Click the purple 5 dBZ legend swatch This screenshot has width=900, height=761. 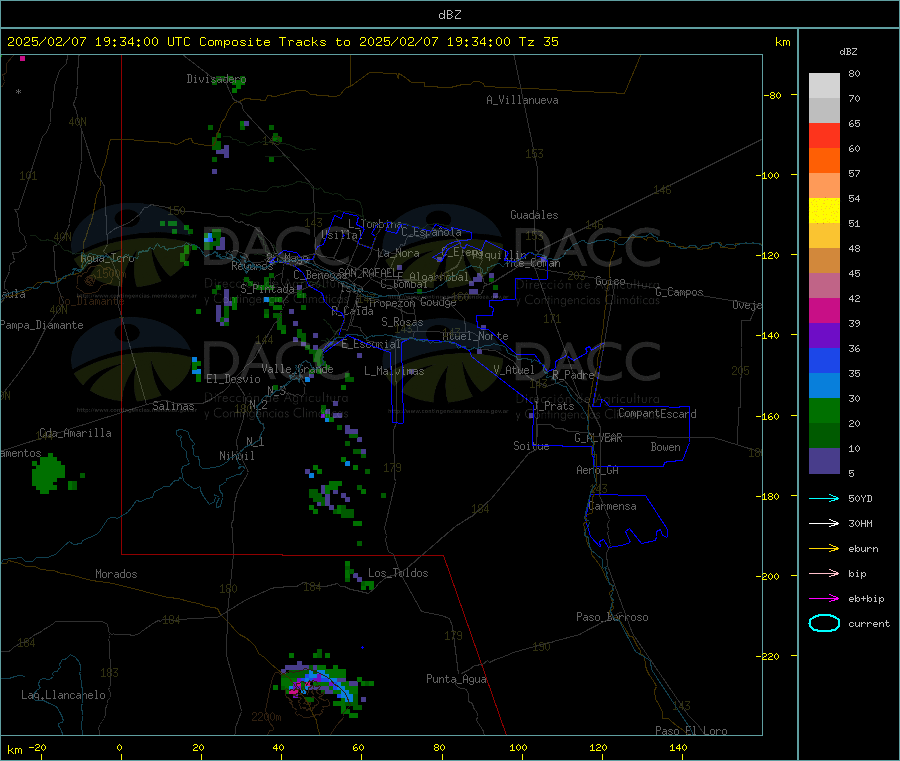pos(824,461)
